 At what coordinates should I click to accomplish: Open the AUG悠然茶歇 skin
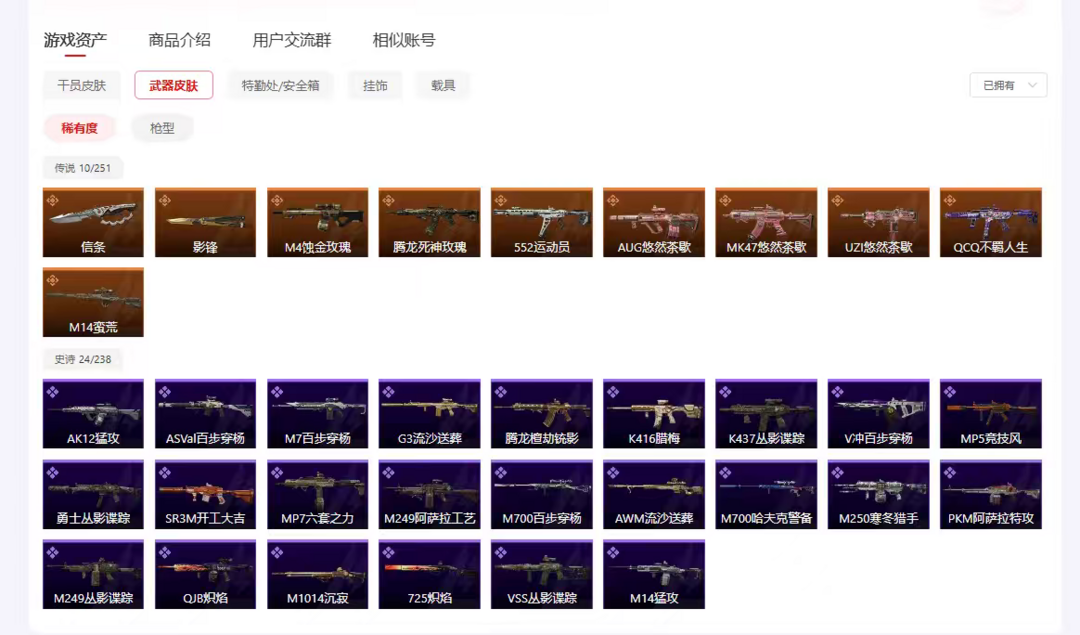point(654,222)
